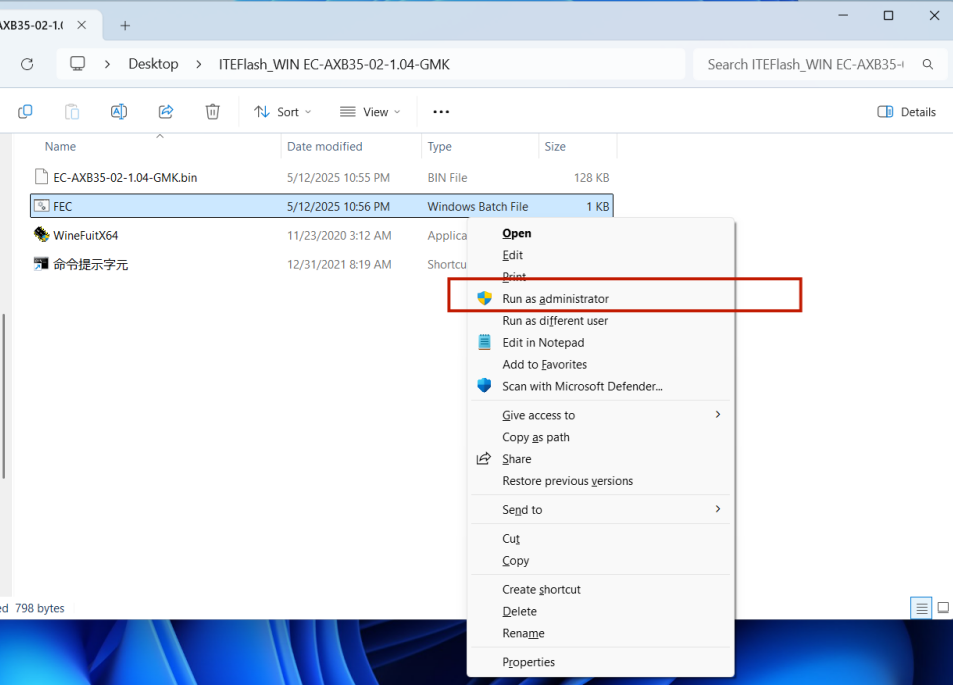Expand the Send to submenu arrow
953x685 pixels.
click(x=718, y=509)
